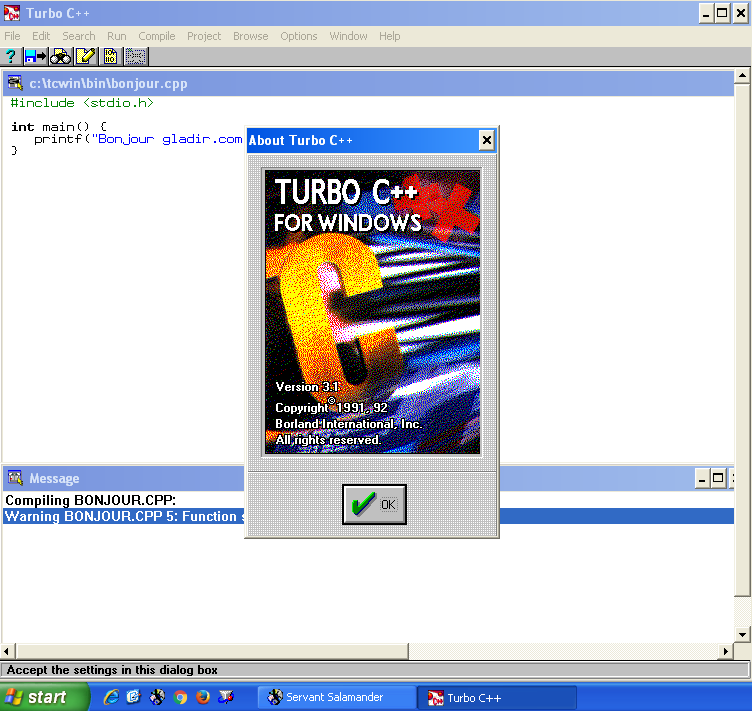Maximize the Turbo C++ main window
752x711 pixels.
coord(722,13)
